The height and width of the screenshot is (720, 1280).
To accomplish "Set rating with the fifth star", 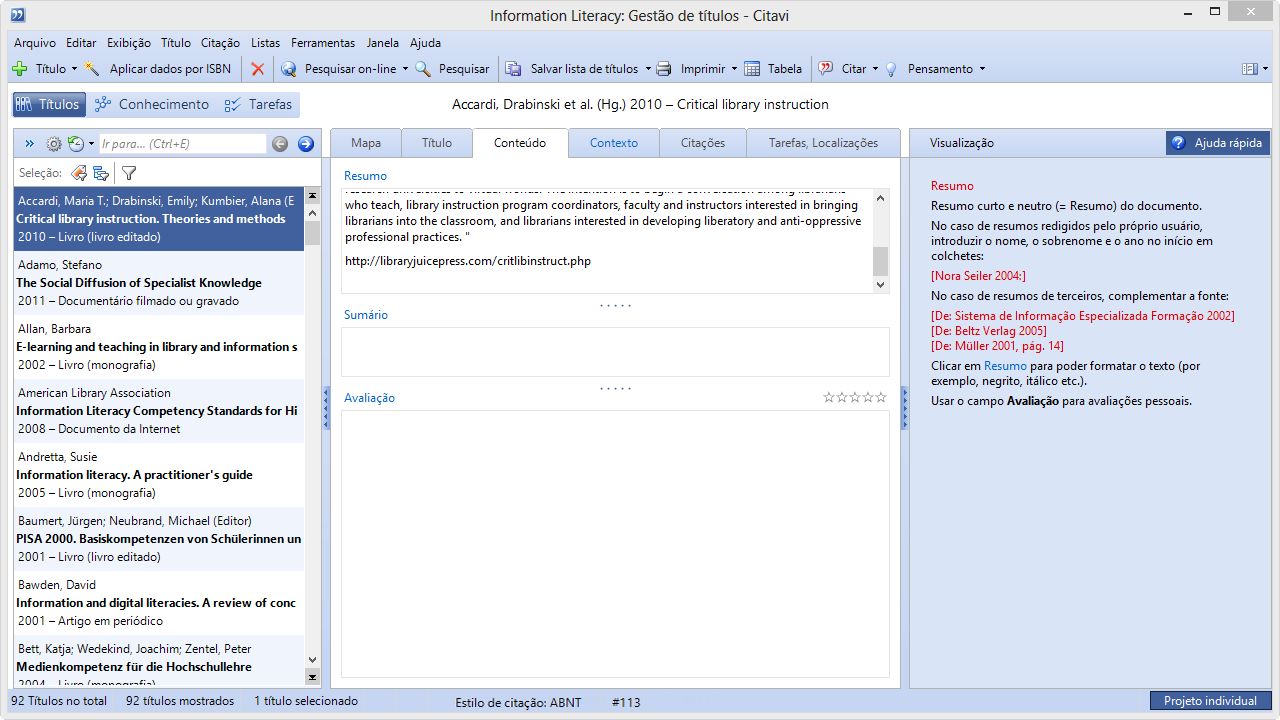I will tap(881, 398).
